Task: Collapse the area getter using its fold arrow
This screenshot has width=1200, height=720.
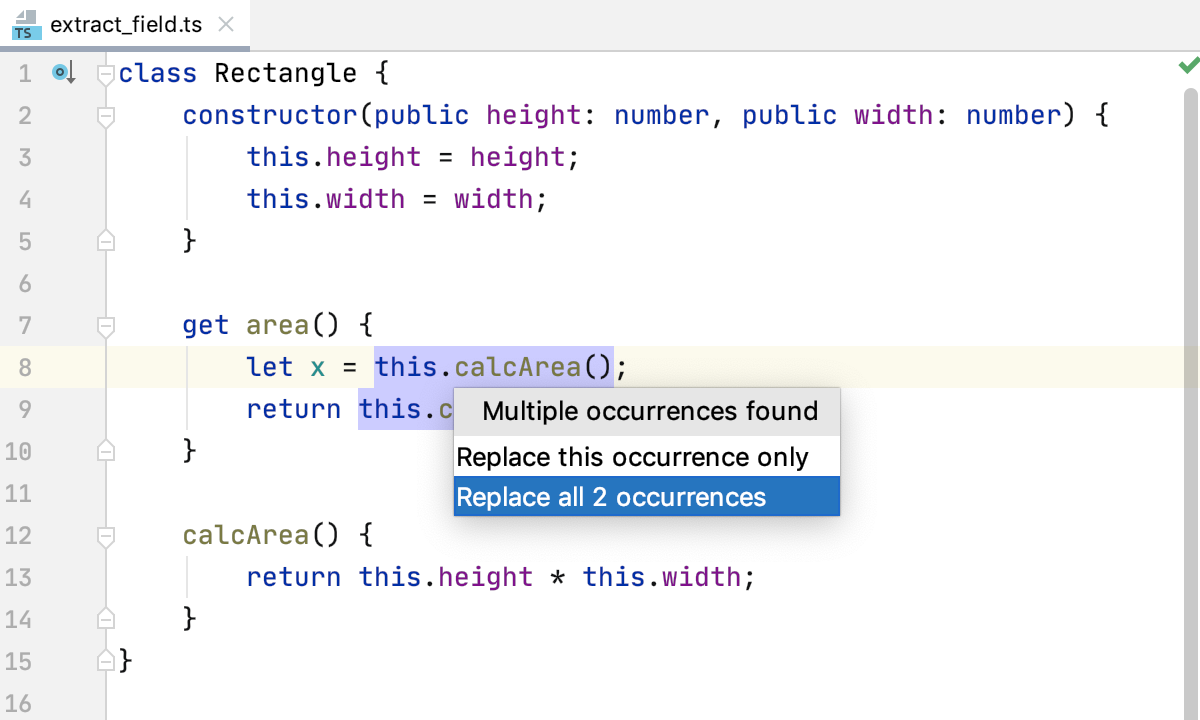Action: click(106, 325)
